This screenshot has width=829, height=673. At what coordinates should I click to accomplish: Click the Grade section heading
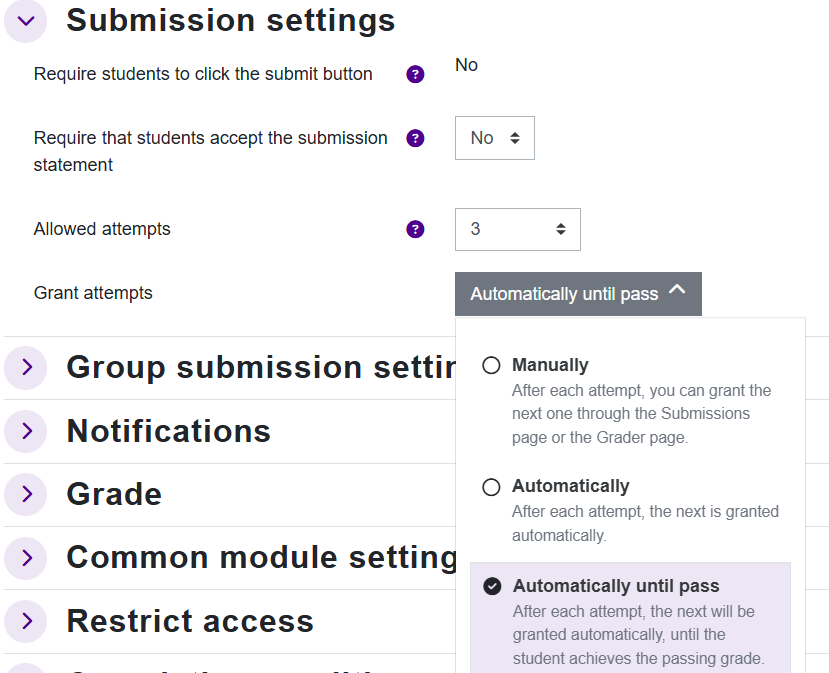click(114, 494)
